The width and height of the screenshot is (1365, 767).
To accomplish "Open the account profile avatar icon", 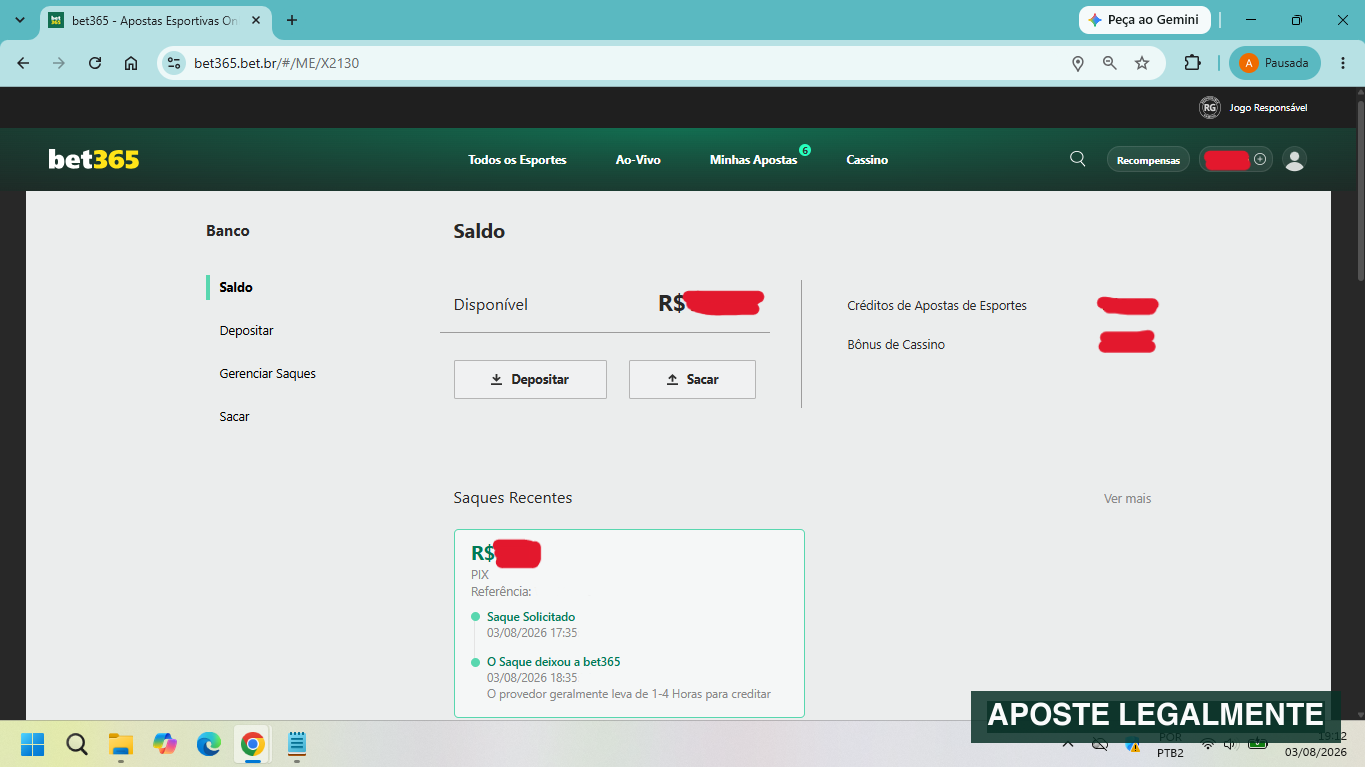I will coord(1294,159).
